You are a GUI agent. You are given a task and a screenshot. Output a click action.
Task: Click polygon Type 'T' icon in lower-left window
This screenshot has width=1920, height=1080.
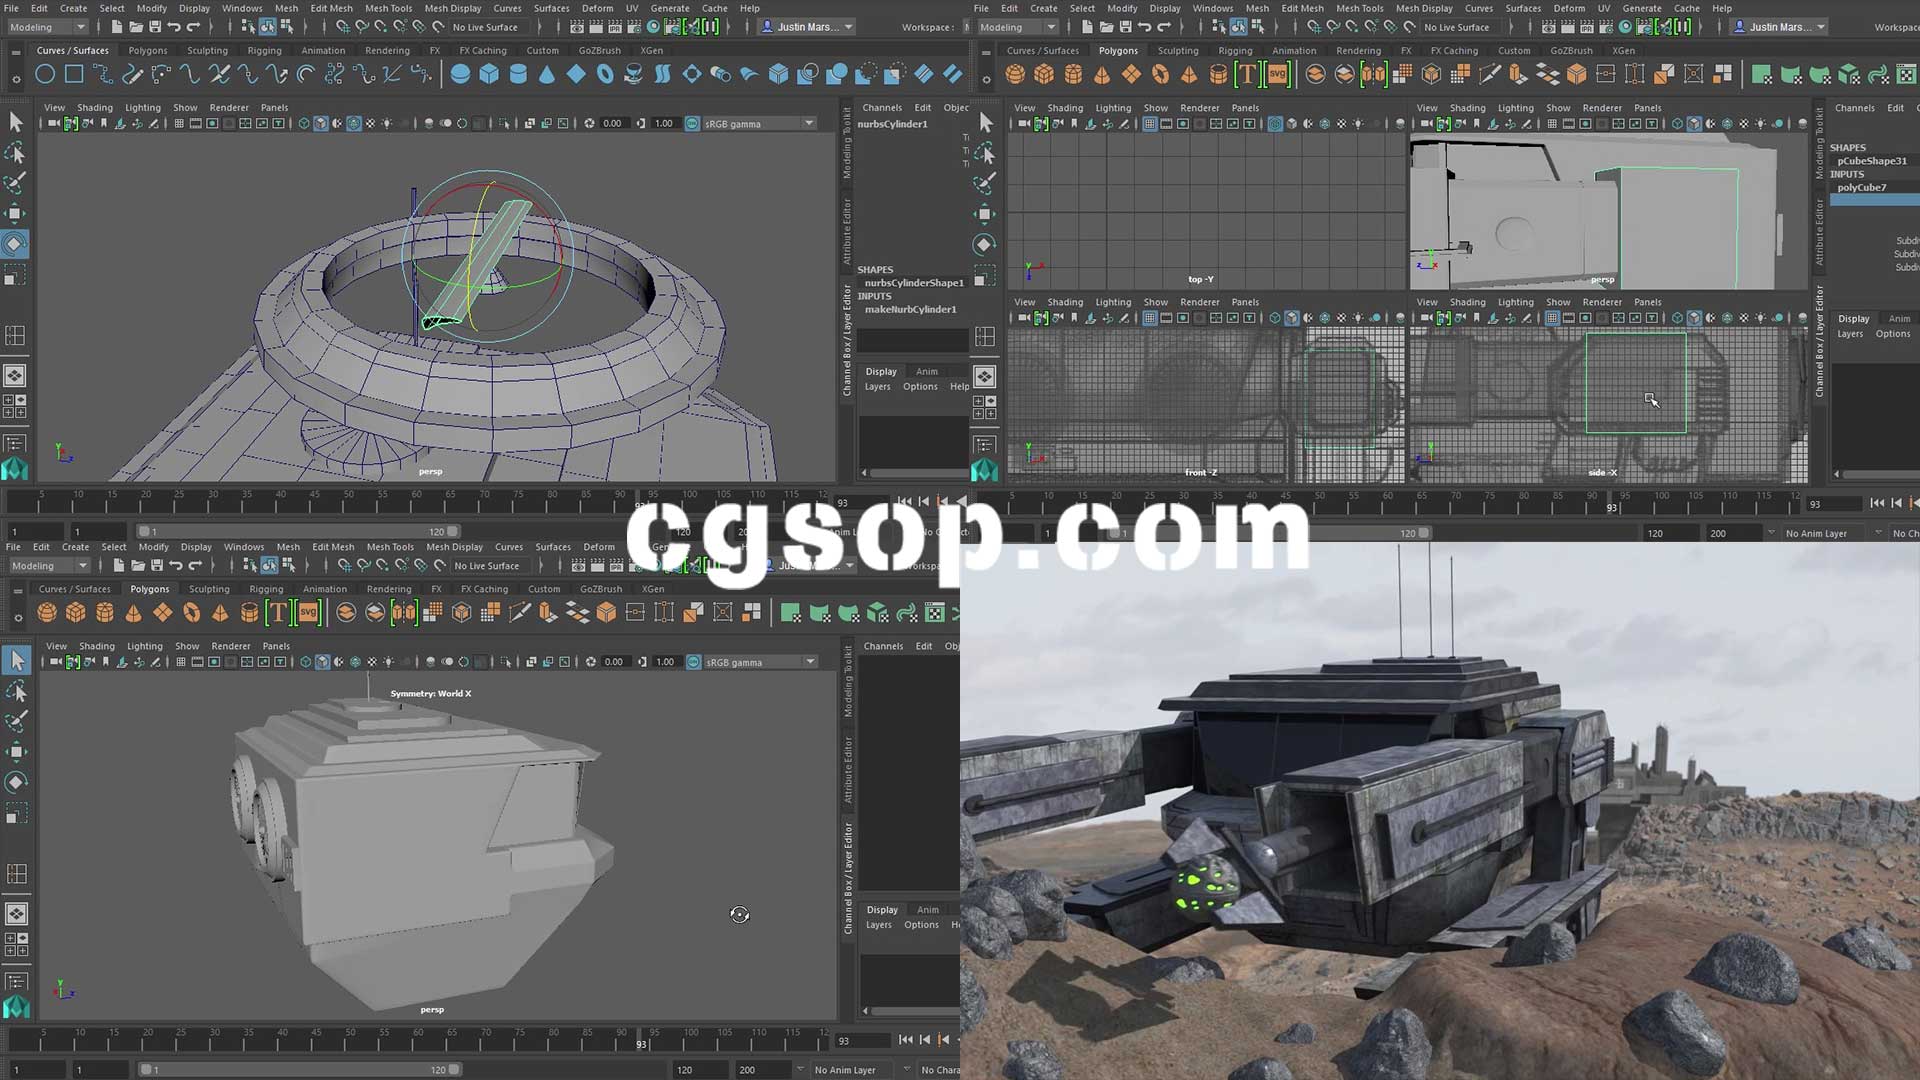278,612
